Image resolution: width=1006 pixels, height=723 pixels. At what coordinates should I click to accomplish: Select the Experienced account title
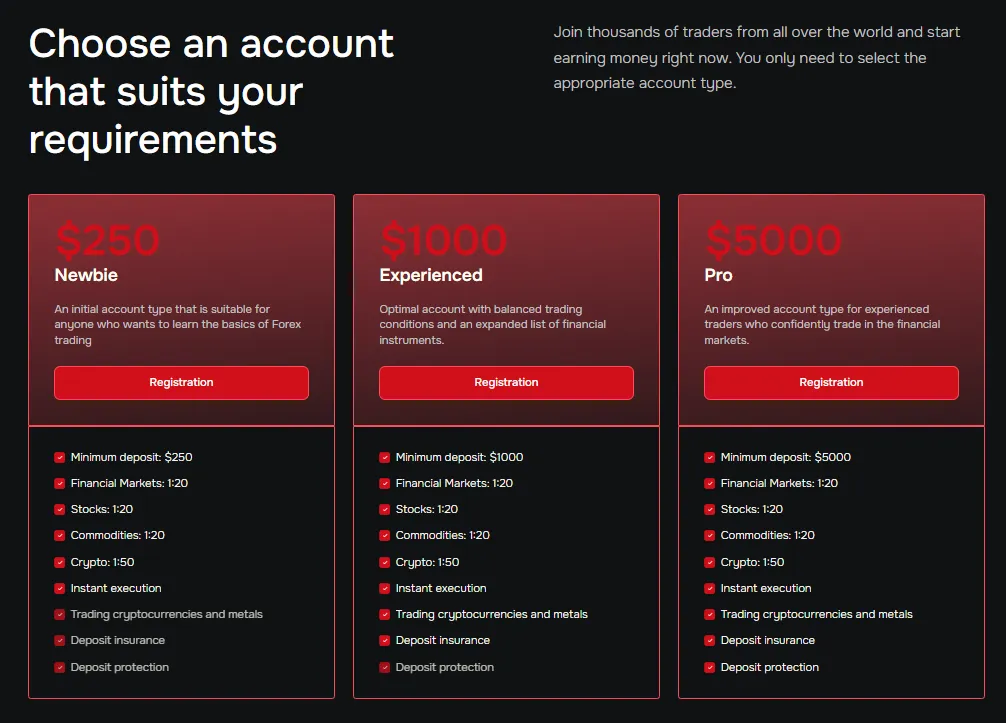click(x=431, y=275)
